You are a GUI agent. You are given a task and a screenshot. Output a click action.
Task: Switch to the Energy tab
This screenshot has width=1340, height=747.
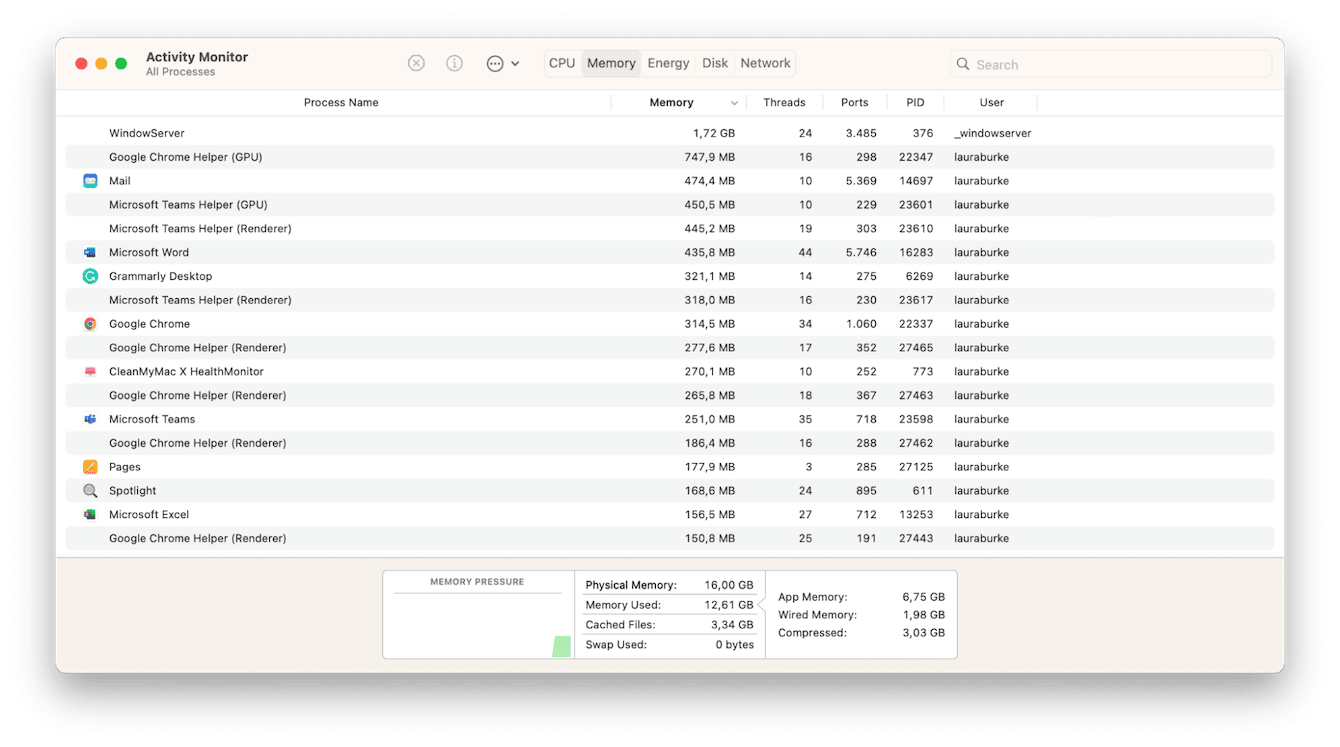(x=668, y=62)
